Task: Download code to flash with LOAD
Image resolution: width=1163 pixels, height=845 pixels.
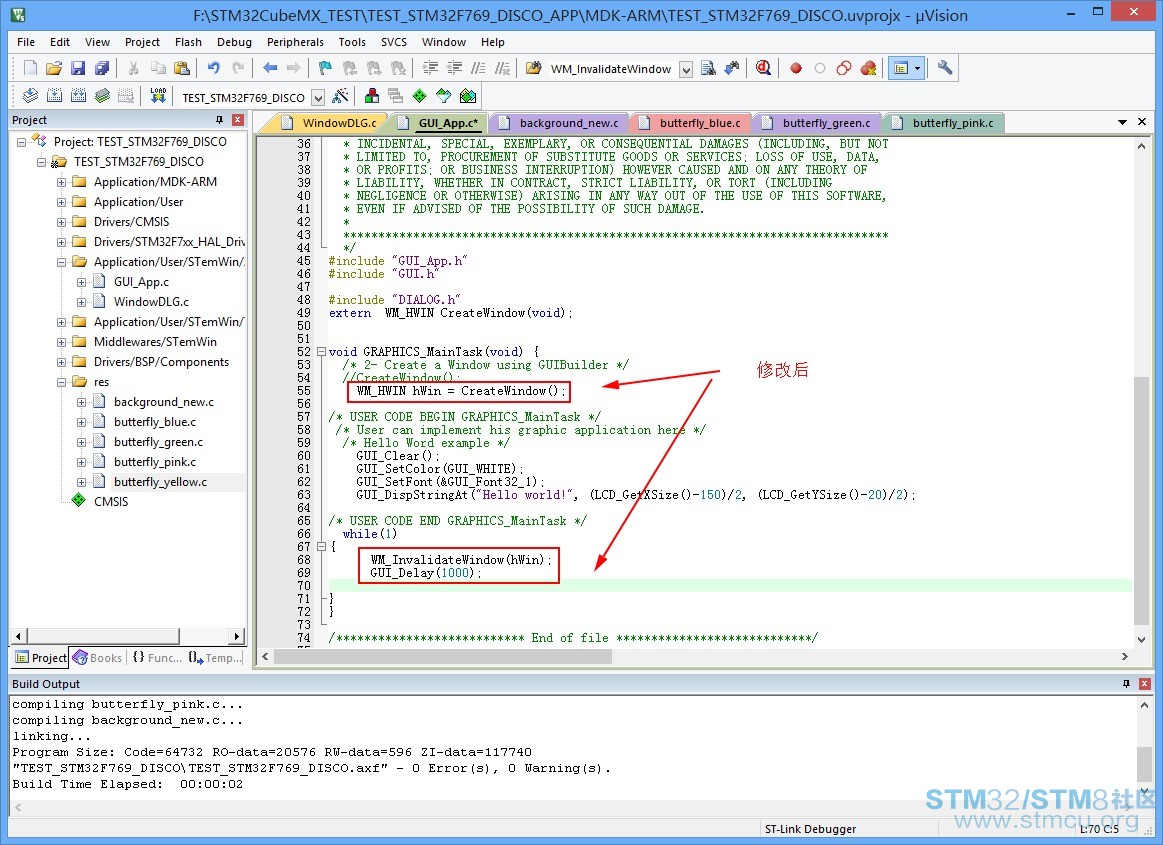Action: point(158,96)
